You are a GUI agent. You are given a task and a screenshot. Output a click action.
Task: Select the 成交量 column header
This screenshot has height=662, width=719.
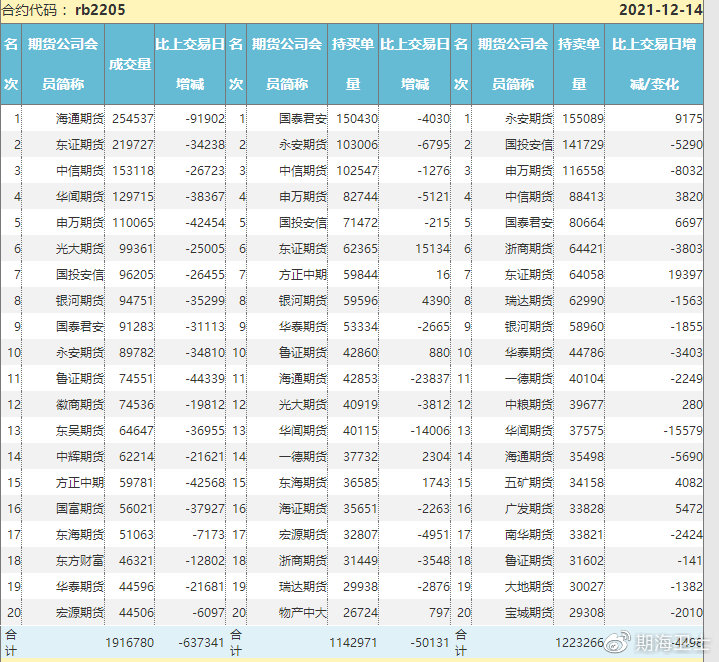130,64
